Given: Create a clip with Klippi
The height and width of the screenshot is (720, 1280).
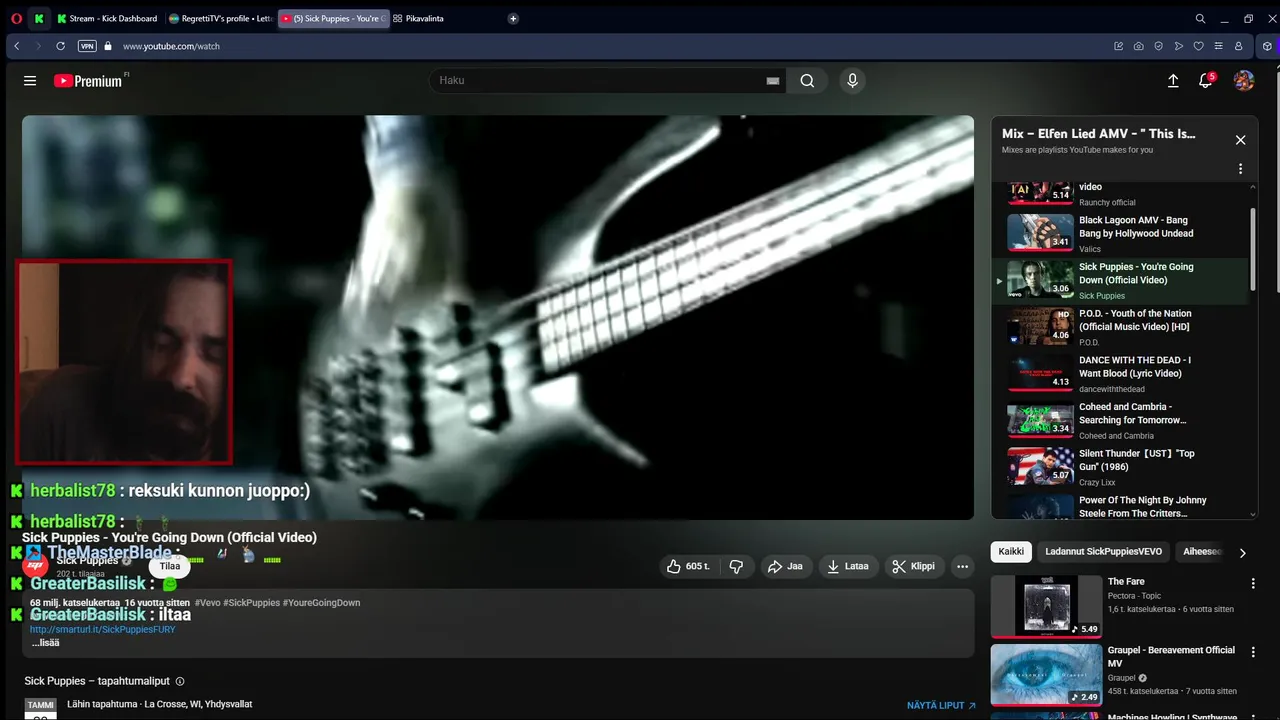Looking at the screenshot, I should pos(913,566).
